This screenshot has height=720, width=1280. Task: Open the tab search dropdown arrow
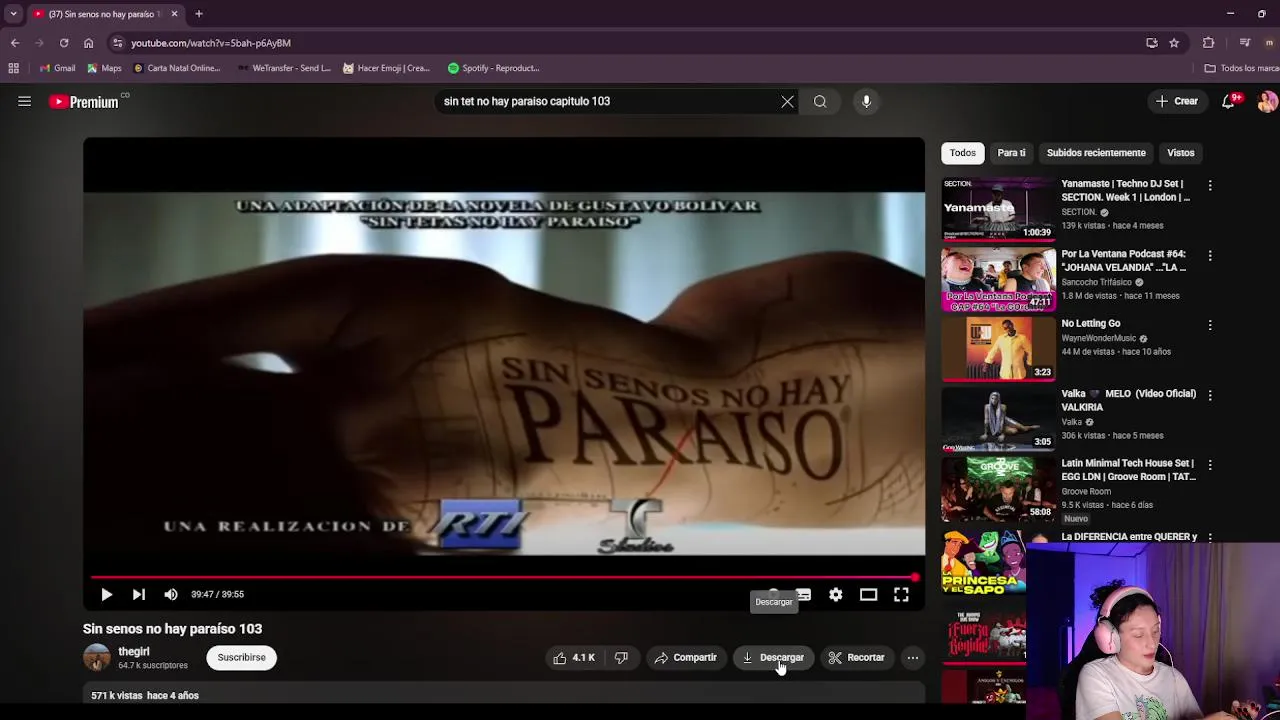click(13, 14)
